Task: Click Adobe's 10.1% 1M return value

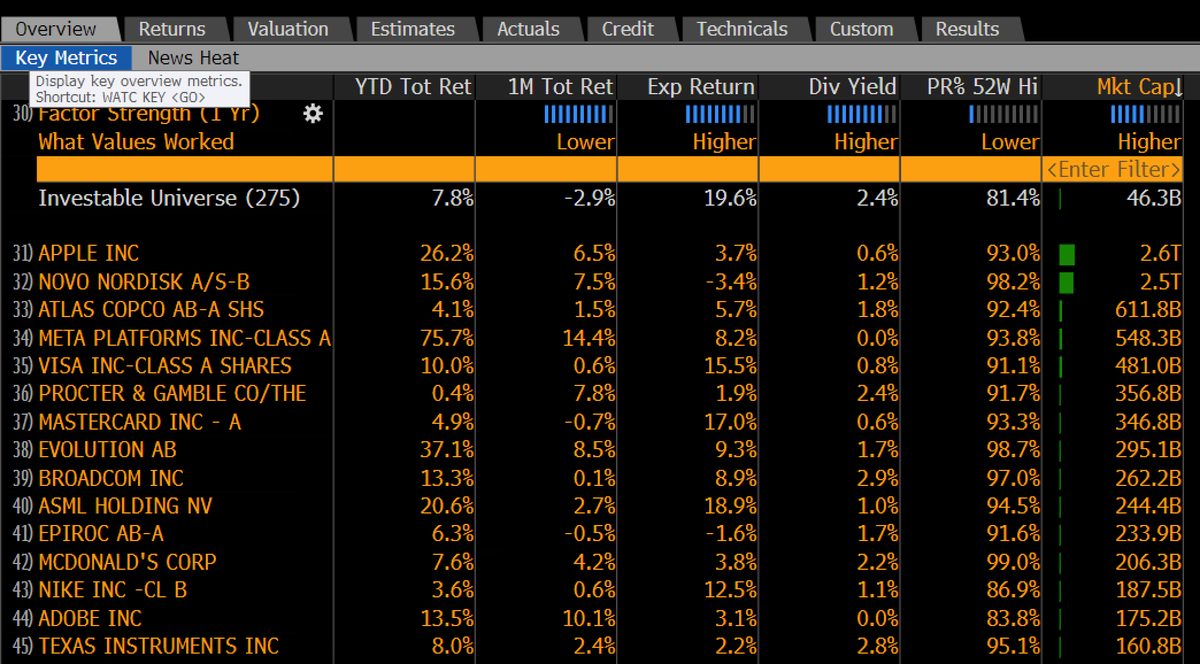Action: 588,618
